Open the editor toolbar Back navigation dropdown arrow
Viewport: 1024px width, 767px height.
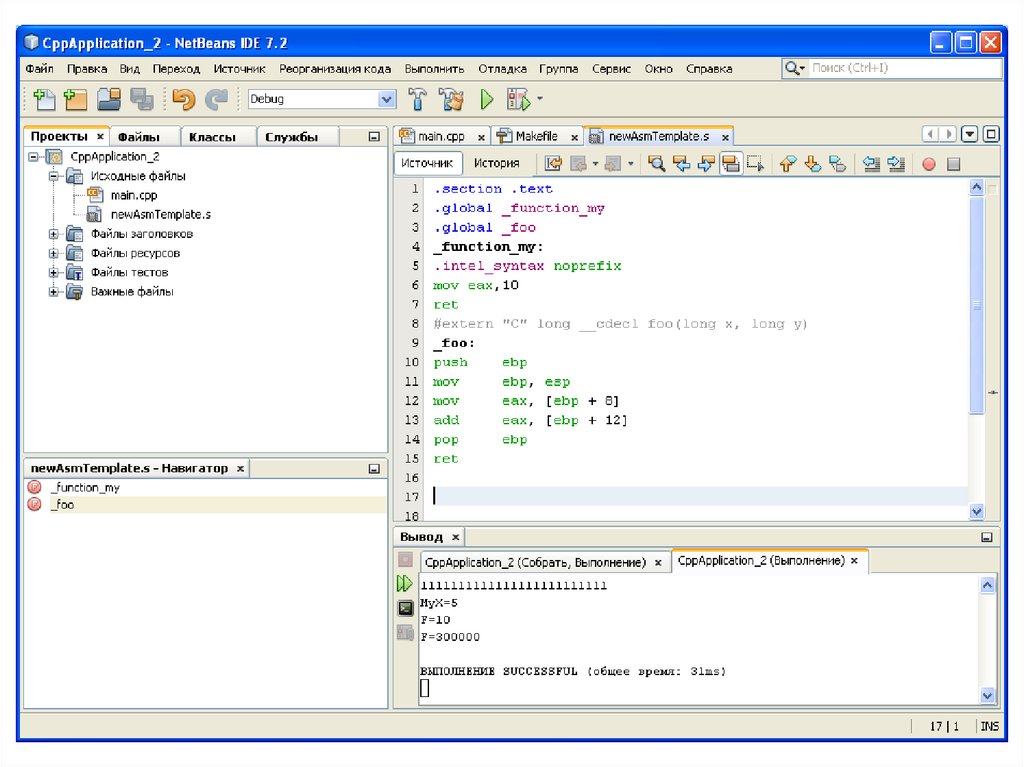595,163
